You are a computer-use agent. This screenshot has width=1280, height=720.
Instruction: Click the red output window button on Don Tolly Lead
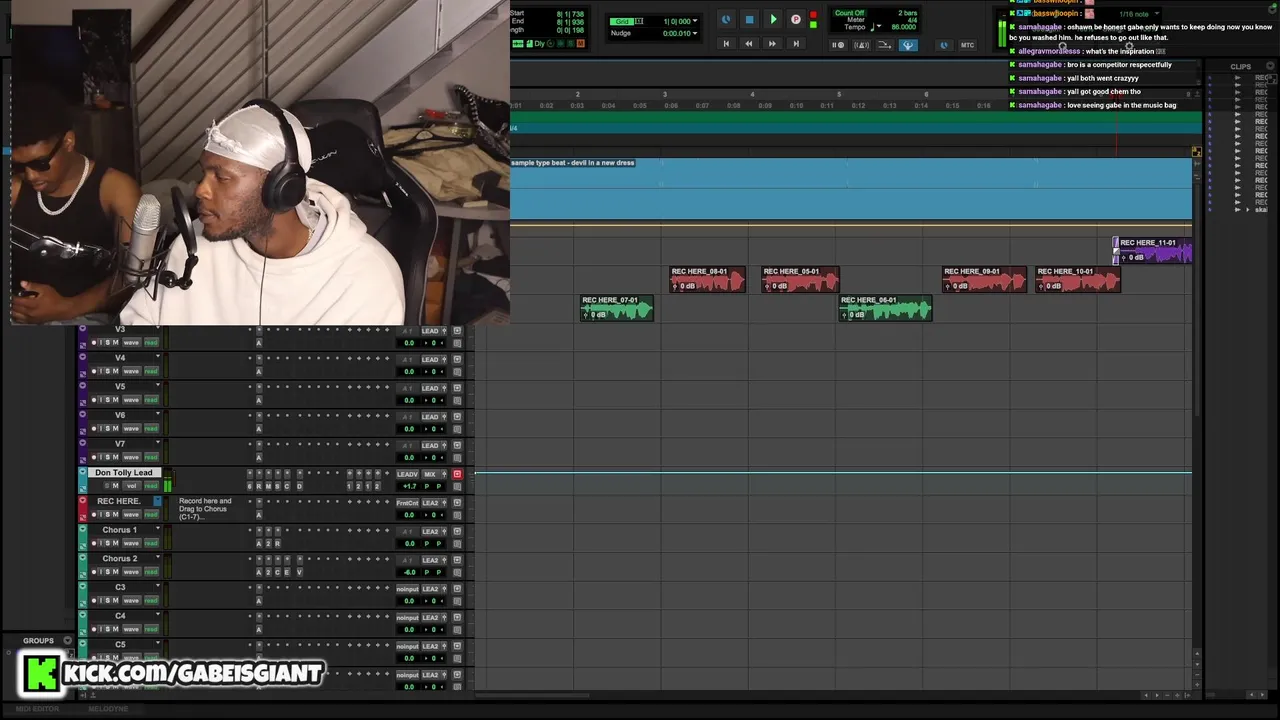(457, 474)
